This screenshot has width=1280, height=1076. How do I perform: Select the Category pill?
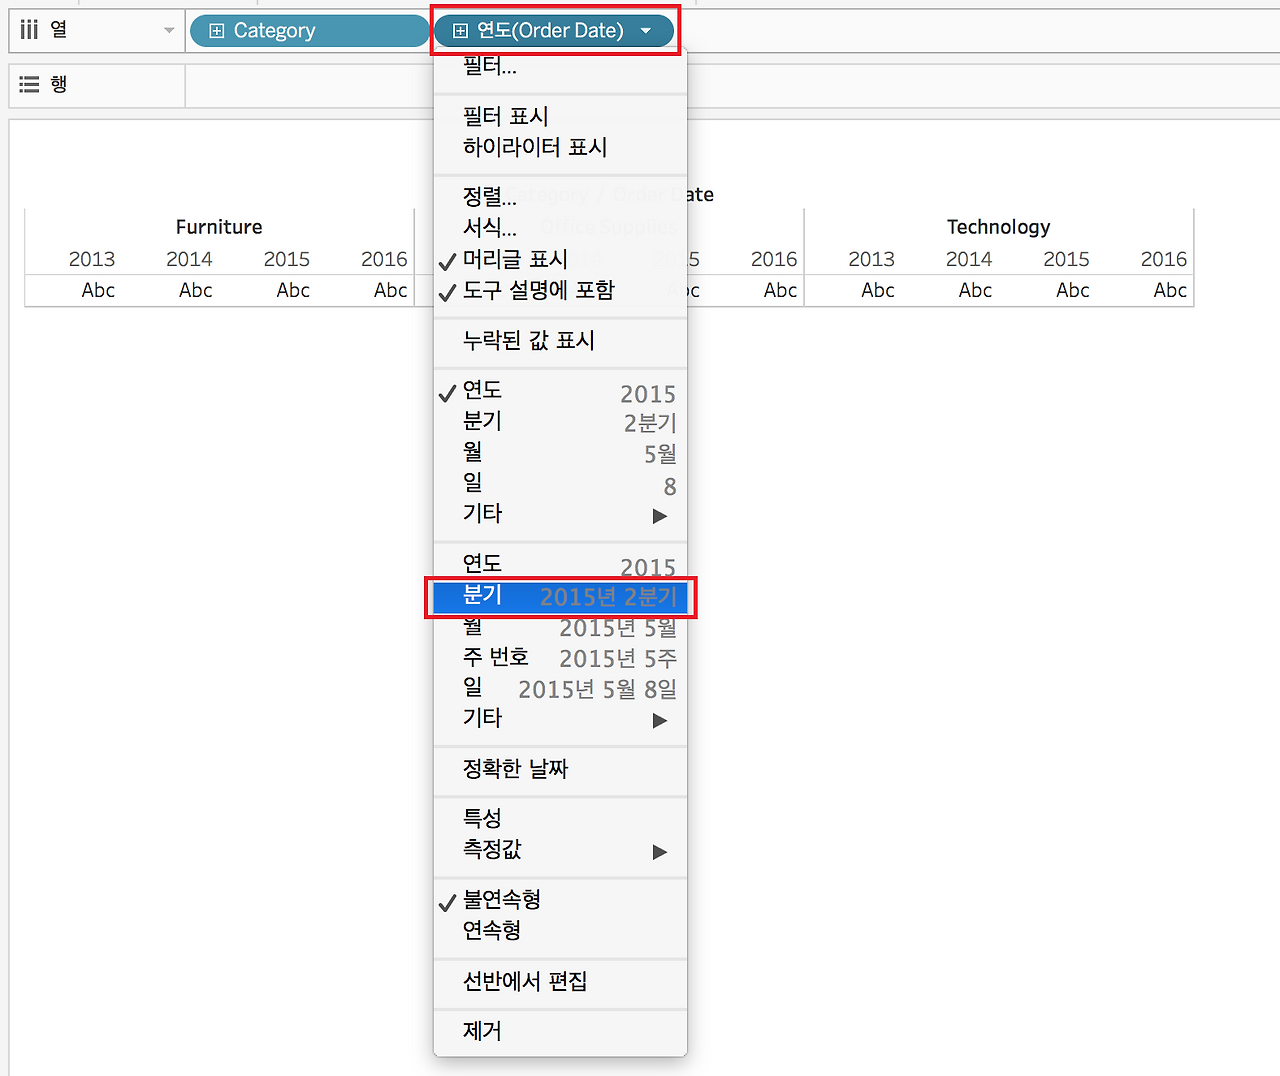pos(308,31)
